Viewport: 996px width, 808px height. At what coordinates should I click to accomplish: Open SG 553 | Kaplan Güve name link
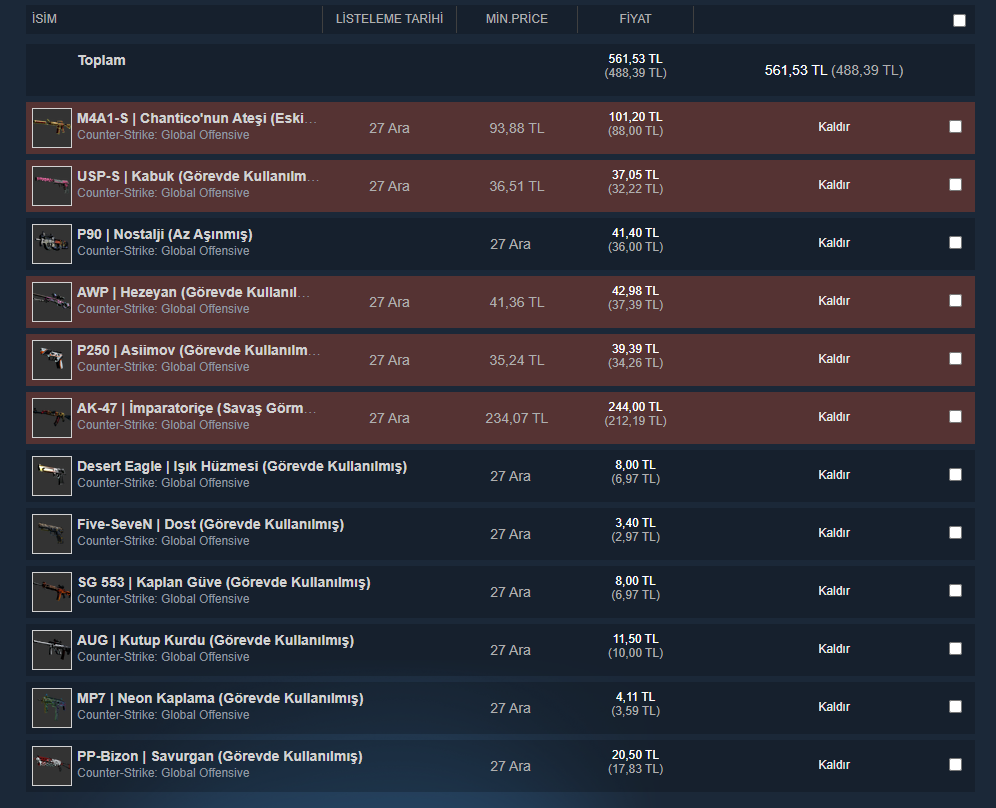pos(224,582)
